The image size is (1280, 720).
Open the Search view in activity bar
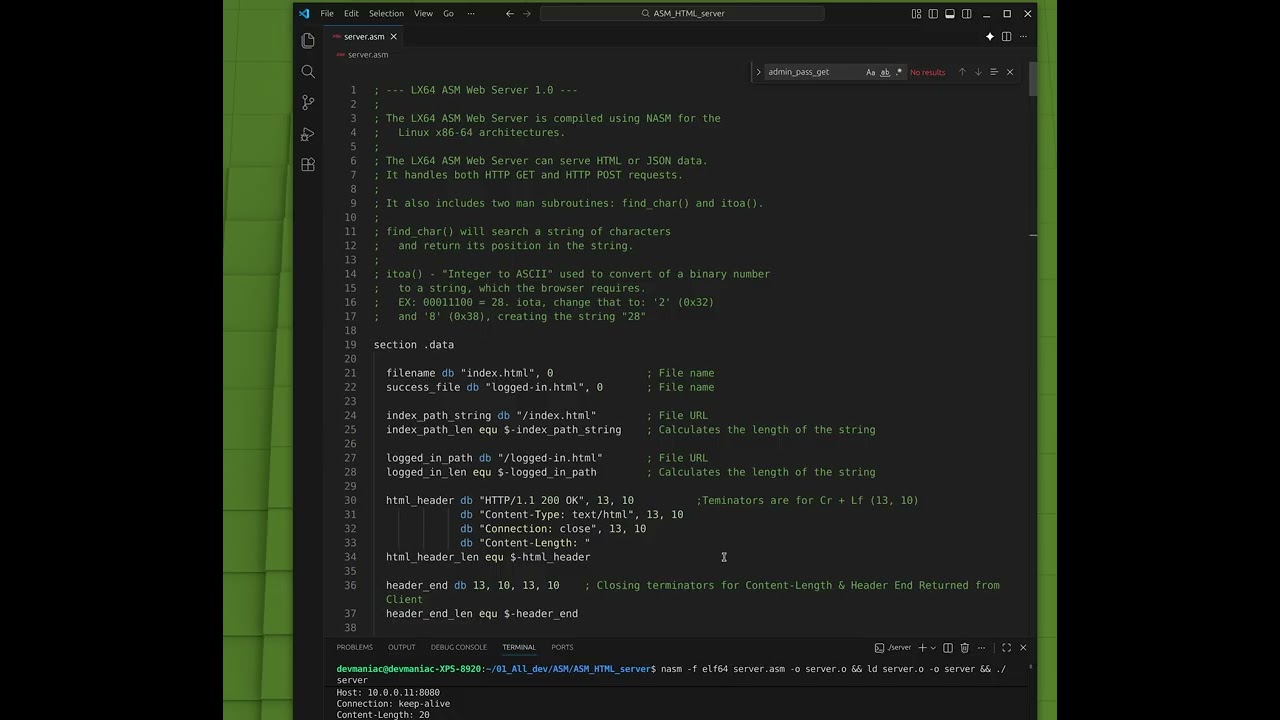[x=308, y=72]
